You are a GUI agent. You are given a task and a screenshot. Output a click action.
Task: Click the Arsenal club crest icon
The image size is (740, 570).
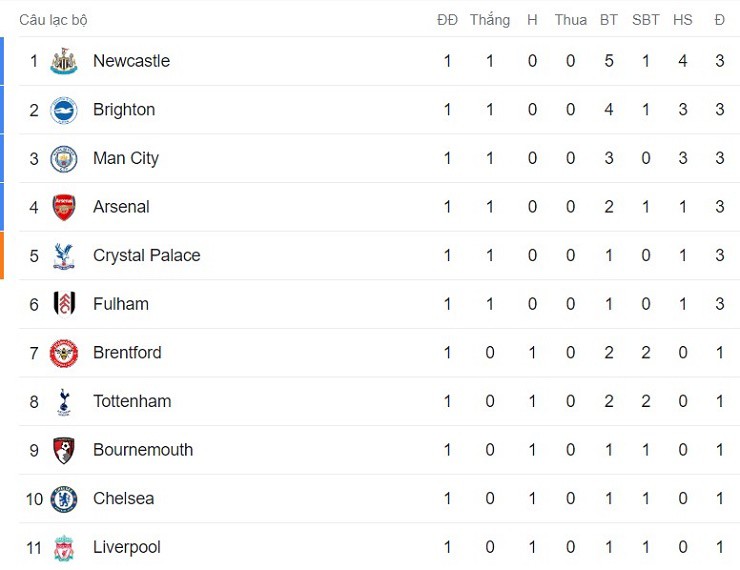pyautogui.click(x=64, y=207)
